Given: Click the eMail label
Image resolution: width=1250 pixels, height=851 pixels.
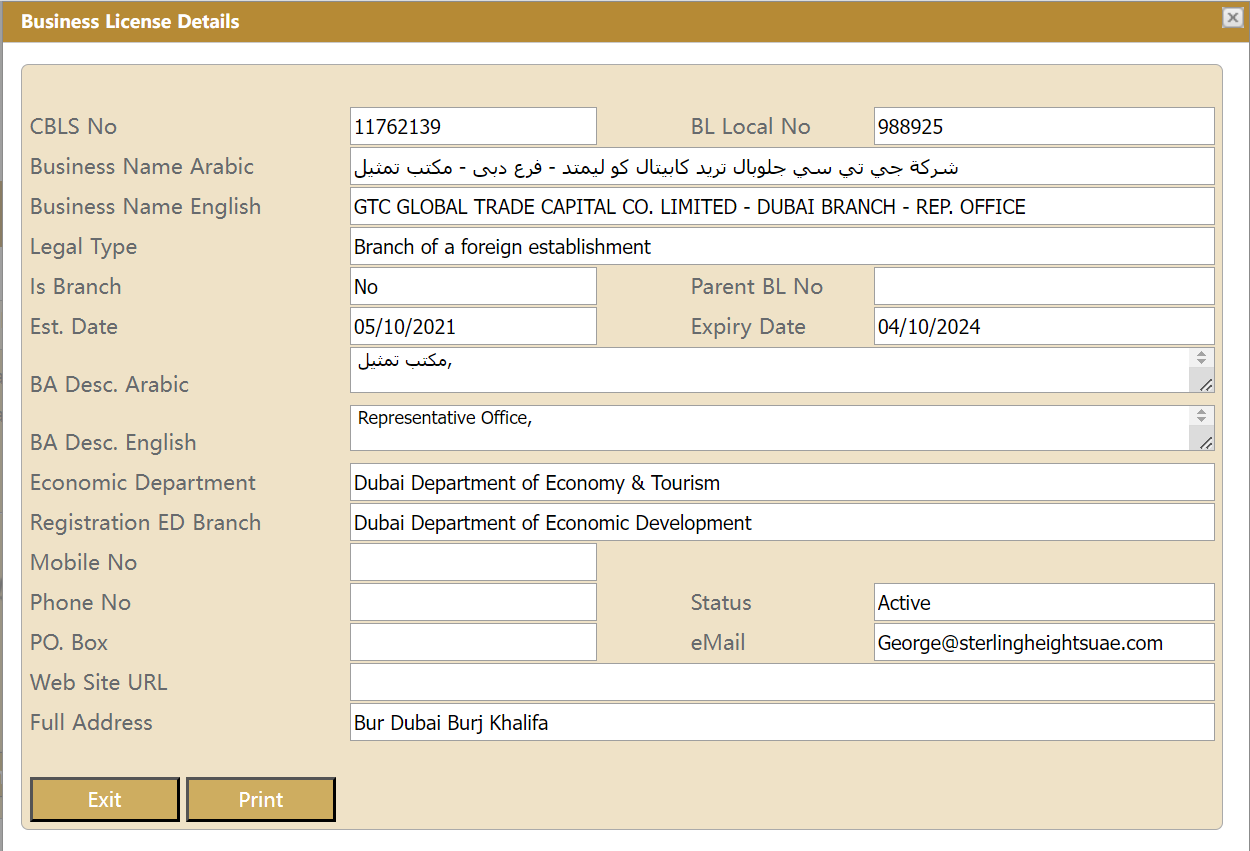Looking at the screenshot, I should click(x=718, y=642).
